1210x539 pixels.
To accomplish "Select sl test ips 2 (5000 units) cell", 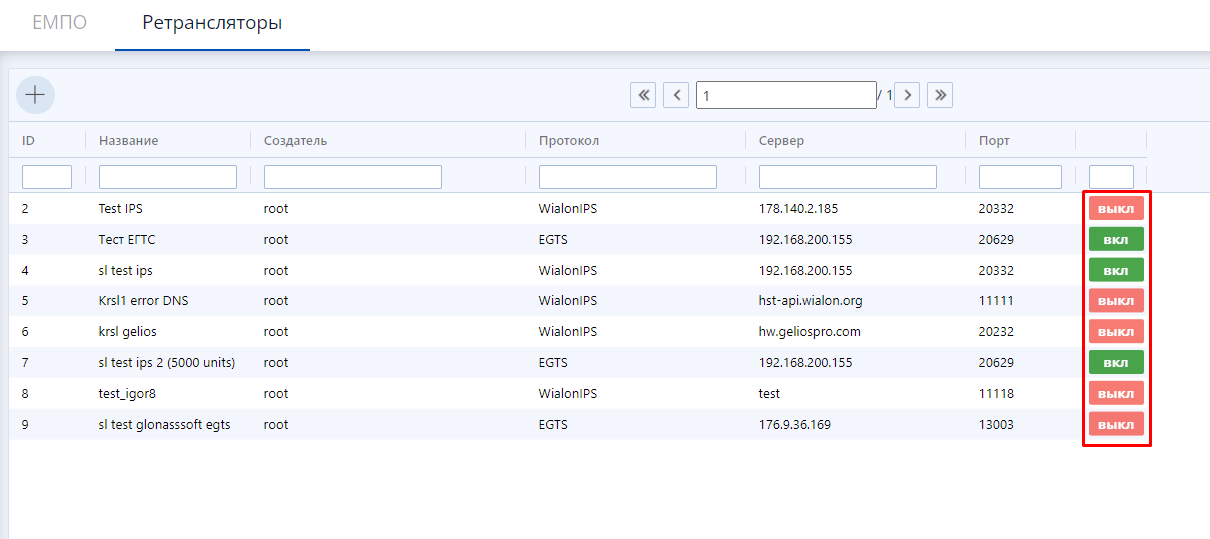I will click(x=167, y=363).
